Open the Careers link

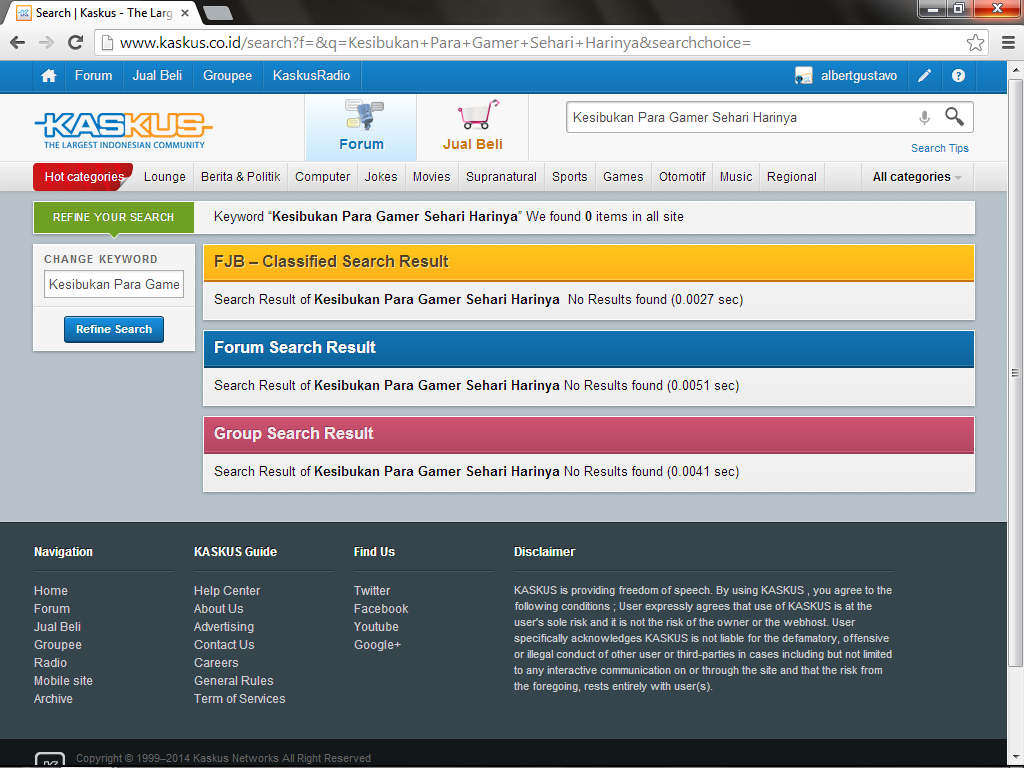216,663
